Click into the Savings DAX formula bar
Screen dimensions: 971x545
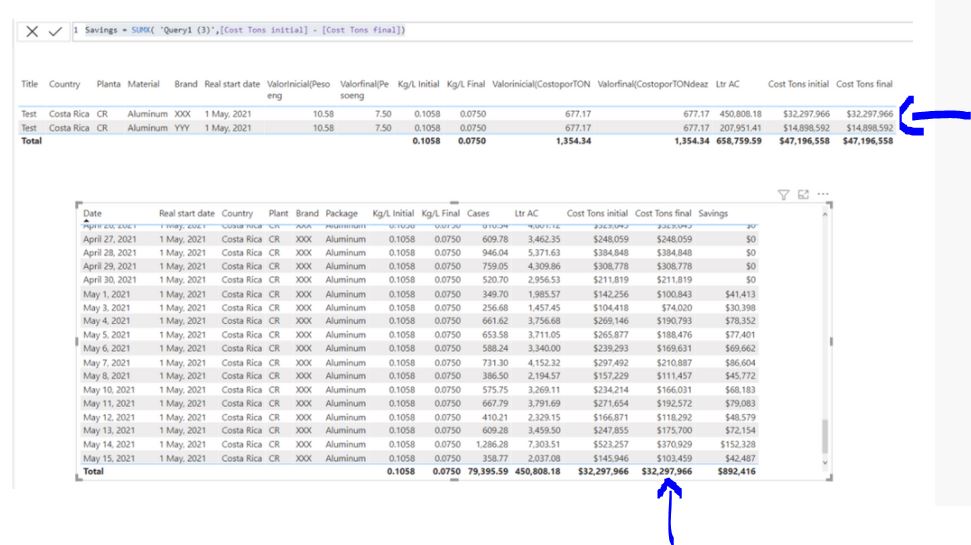492,30
